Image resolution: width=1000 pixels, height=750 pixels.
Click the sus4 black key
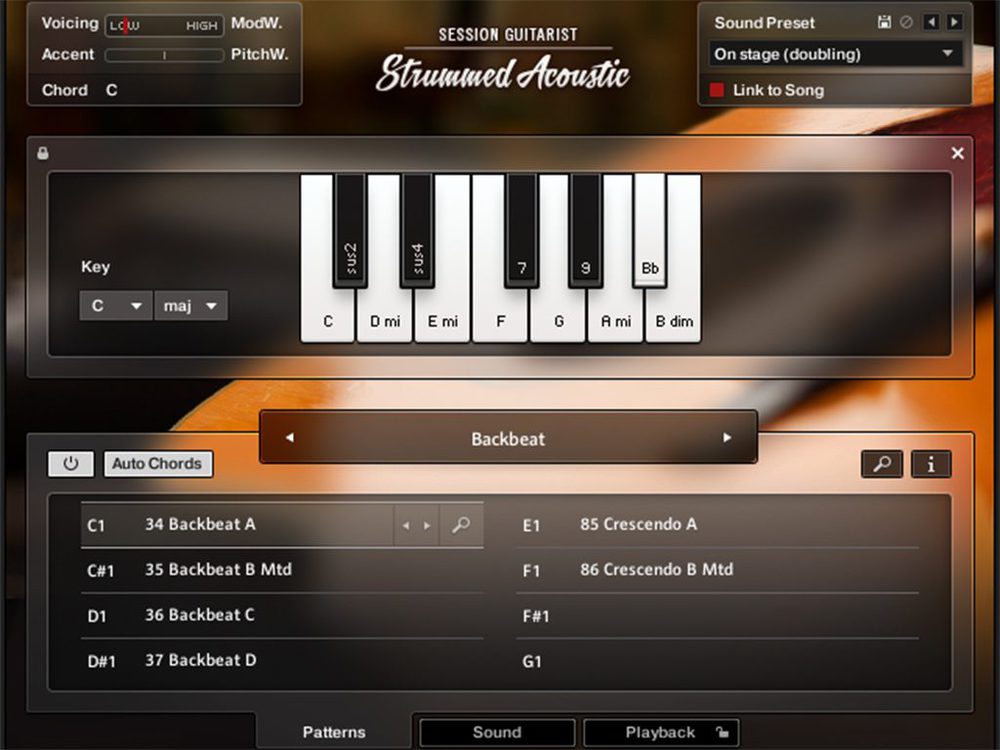coord(417,230)
